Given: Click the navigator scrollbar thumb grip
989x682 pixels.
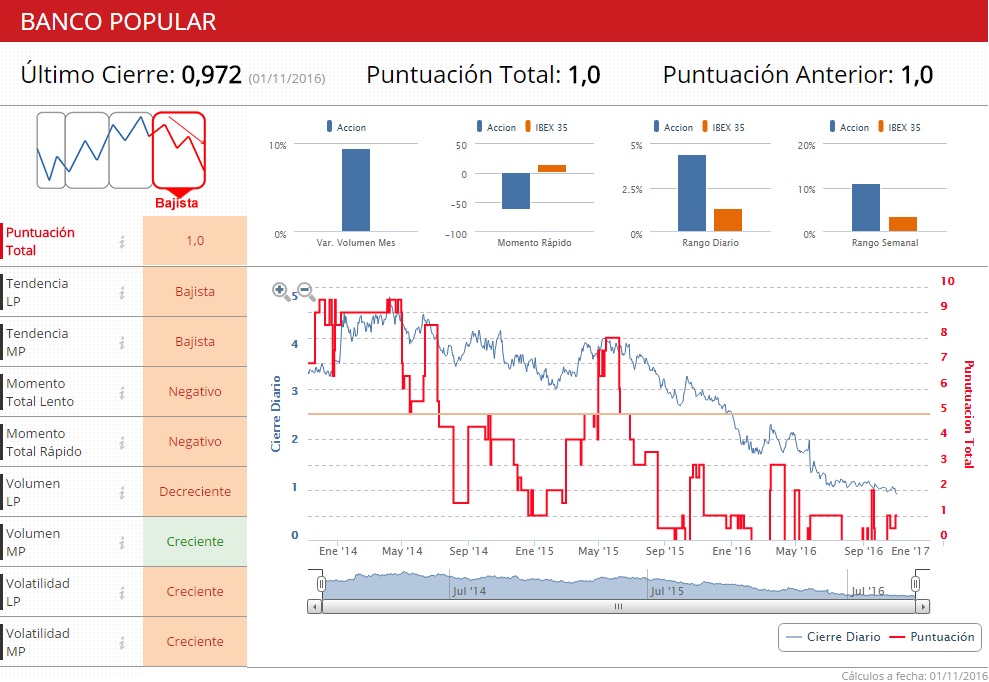Looking at the screenshot, I should (618, 606).
